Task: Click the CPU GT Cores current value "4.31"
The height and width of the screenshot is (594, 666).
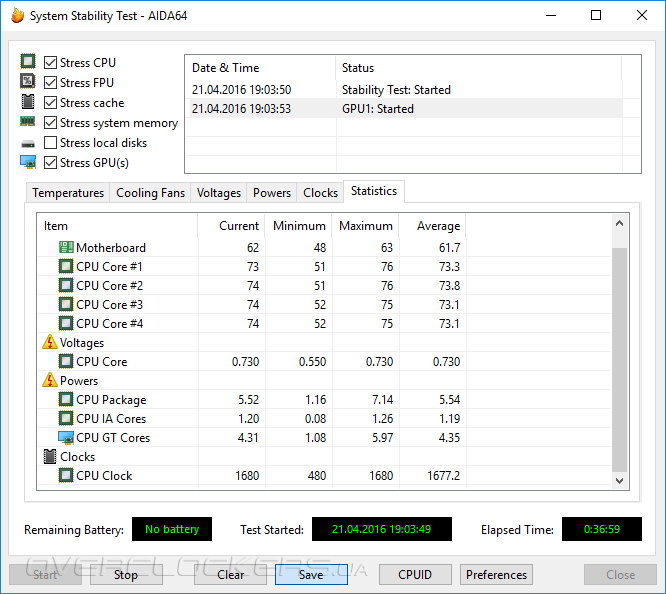Action: pyautogui.click(x=248, y=438)
